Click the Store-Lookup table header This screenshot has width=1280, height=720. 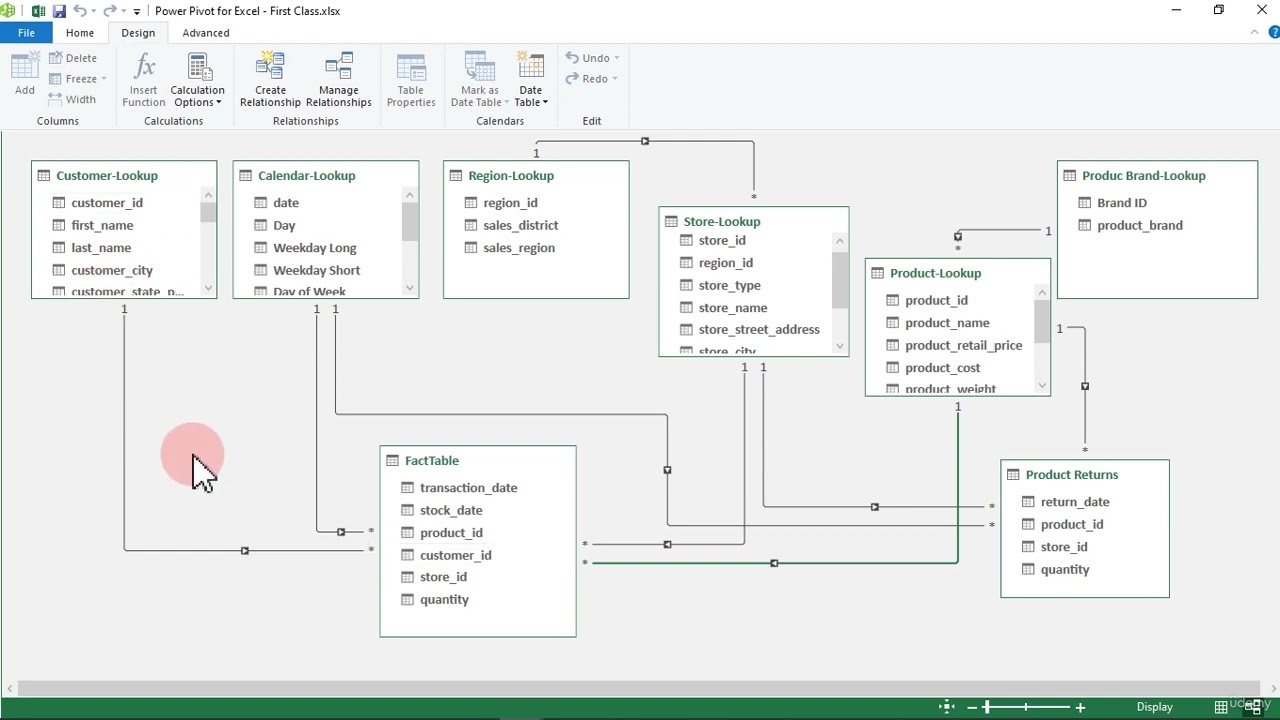[x=754, y=220]
